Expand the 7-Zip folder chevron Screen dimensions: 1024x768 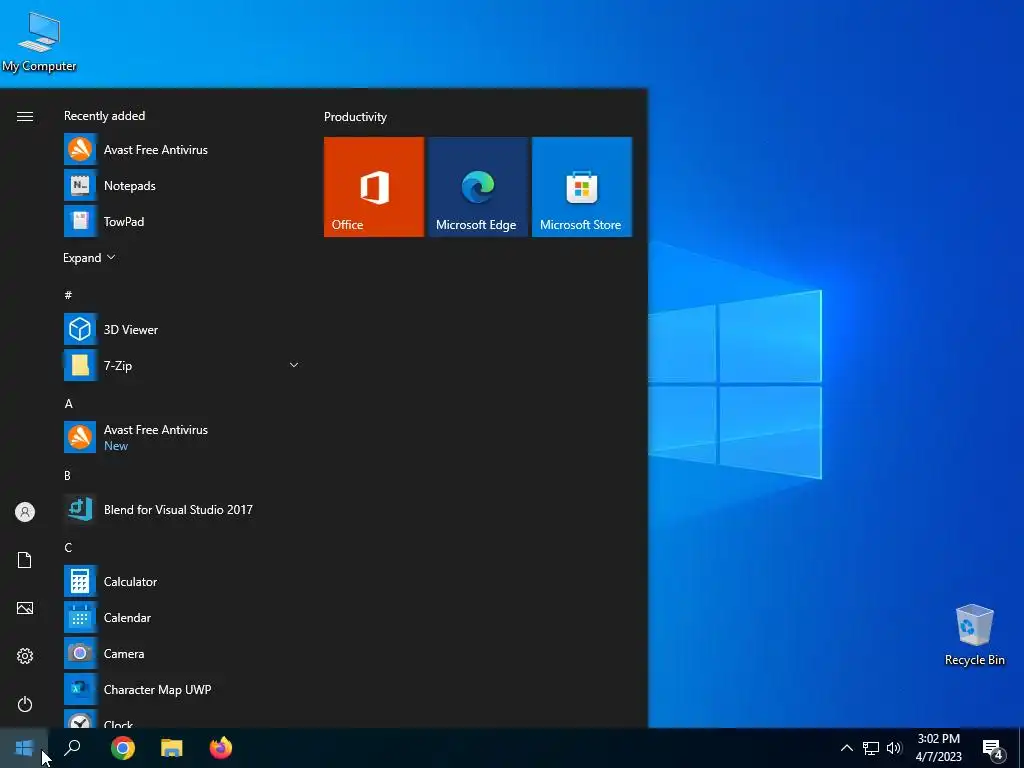(294, 365)
